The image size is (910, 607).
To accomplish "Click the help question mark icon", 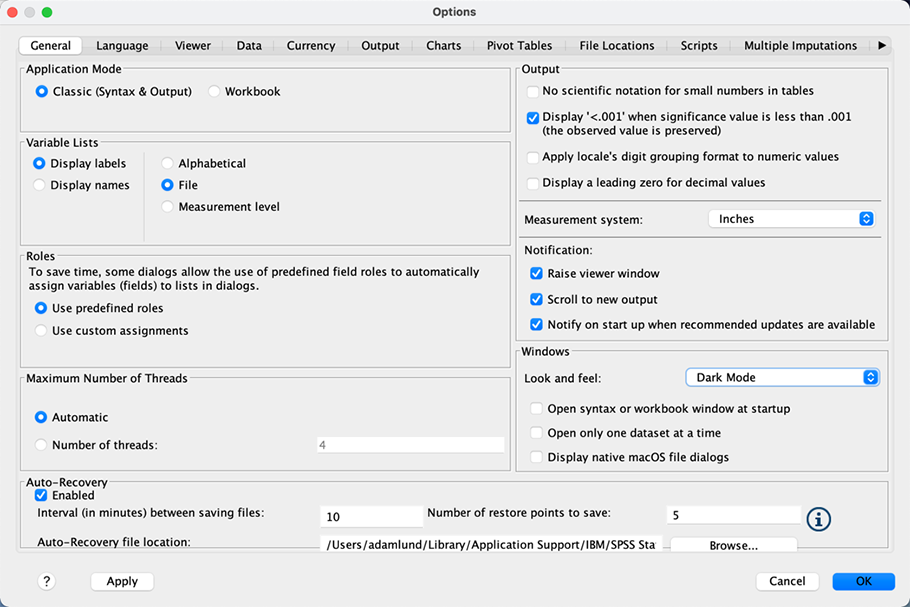I will 46,581.
